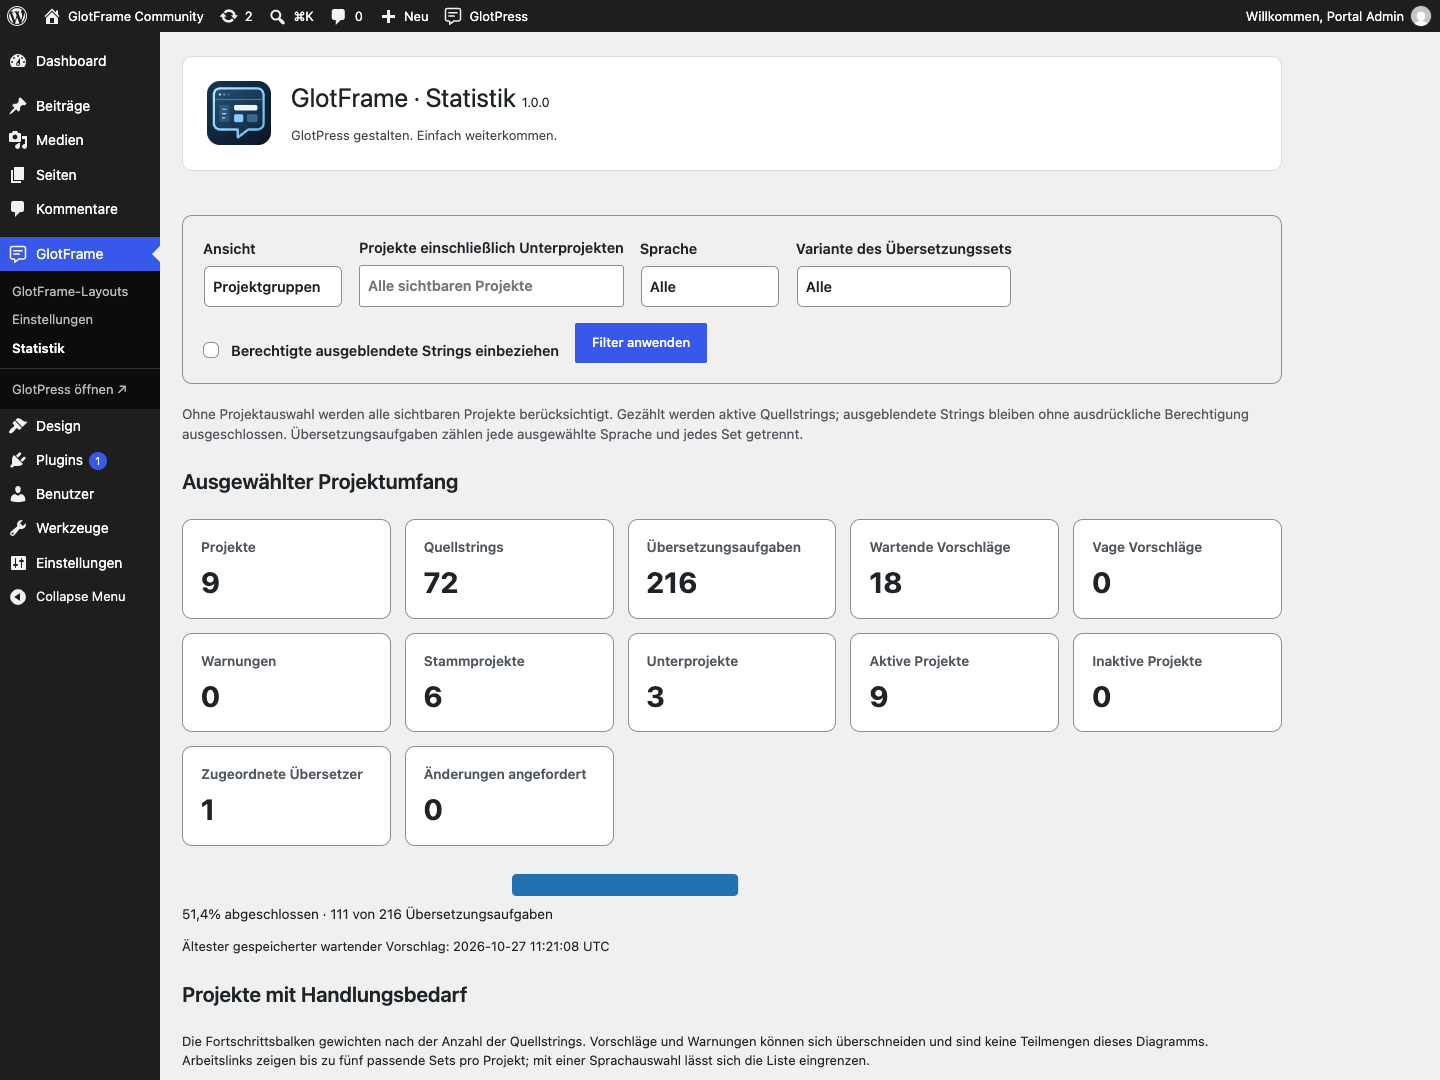1440x1080 pixels.
Task: Click the Design paintbrush icon
Action: click(x=18, y=426)
